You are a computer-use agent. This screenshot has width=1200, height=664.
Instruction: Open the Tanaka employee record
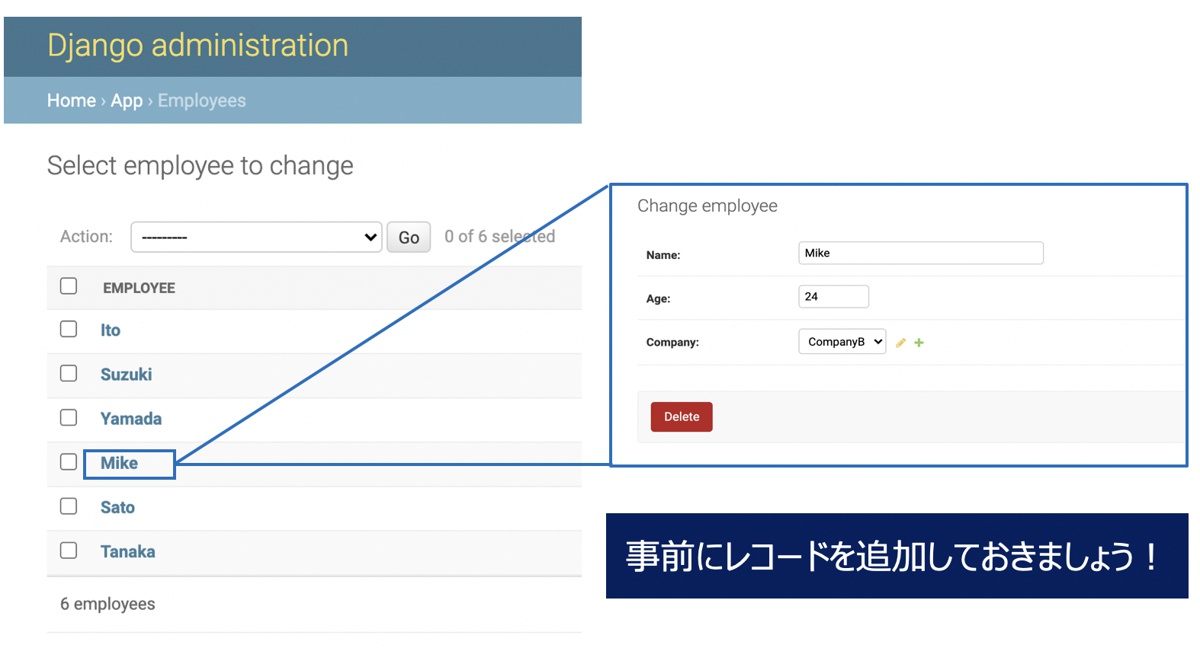click(x=128, y=551)
